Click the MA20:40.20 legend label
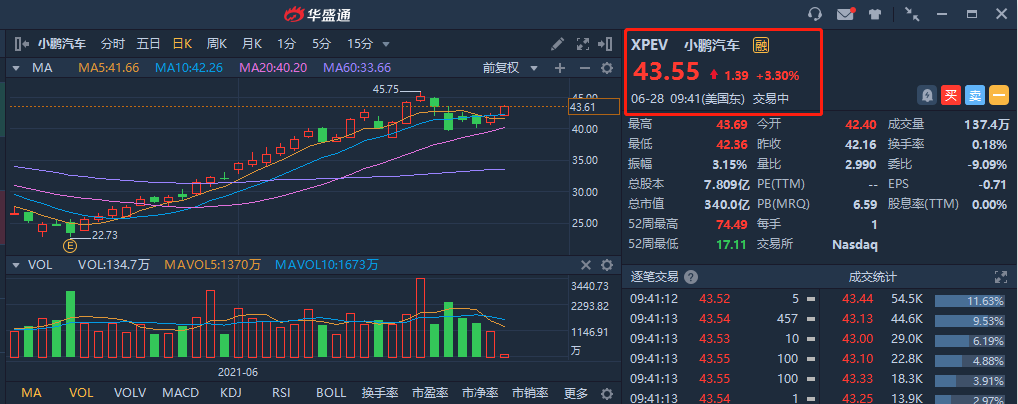Viewport: 1018px width, 404px height. [x=273, y=68]
